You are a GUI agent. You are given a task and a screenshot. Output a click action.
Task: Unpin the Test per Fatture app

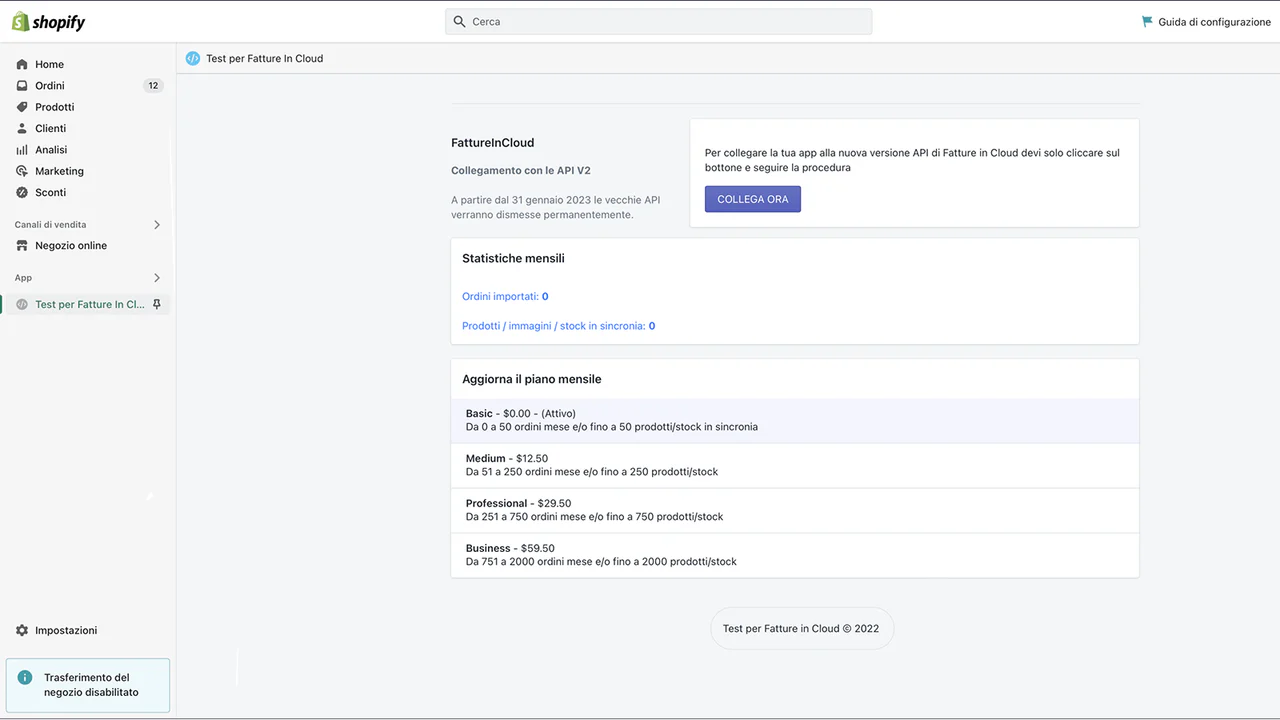[x=156, y=304]
